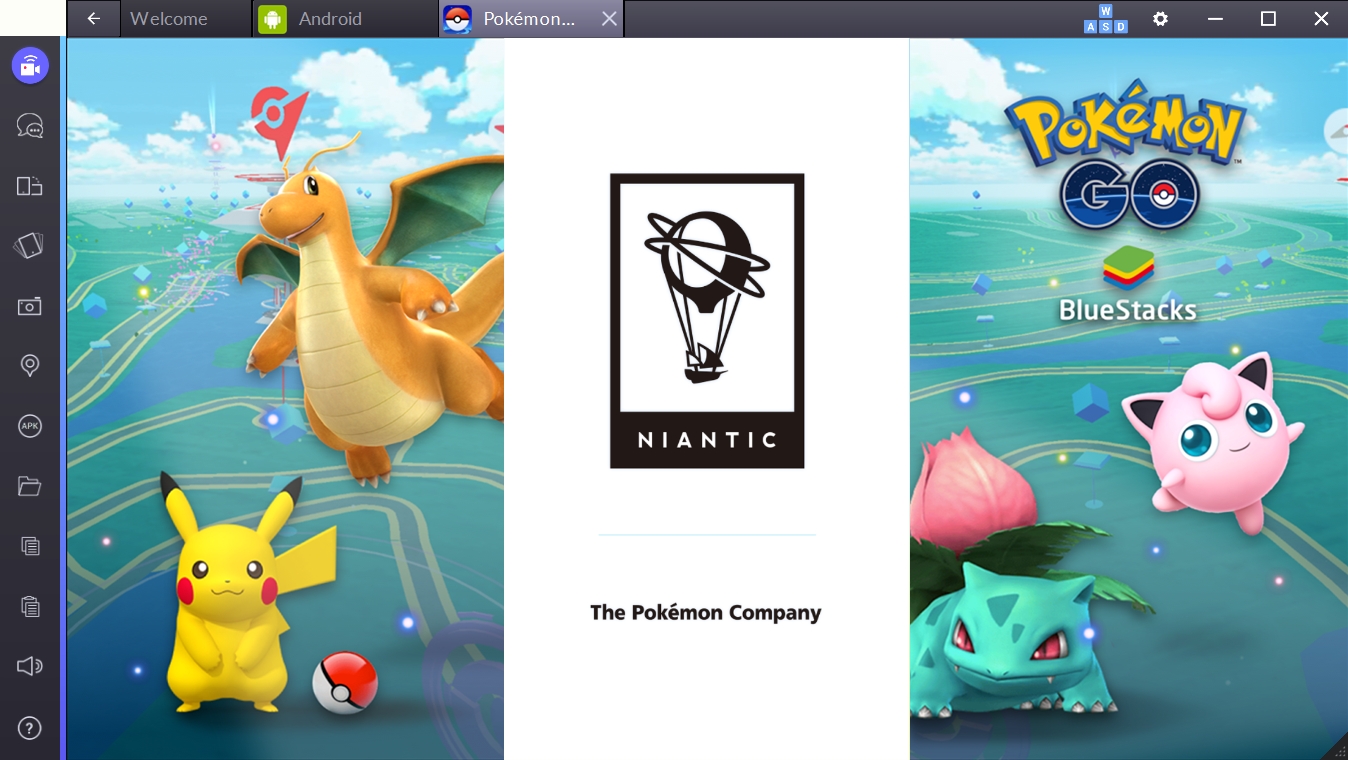Open the file folder icon in sidebar
Image resolution: width=1348 pixels, height=760 pixels.
tap(30, 486)
